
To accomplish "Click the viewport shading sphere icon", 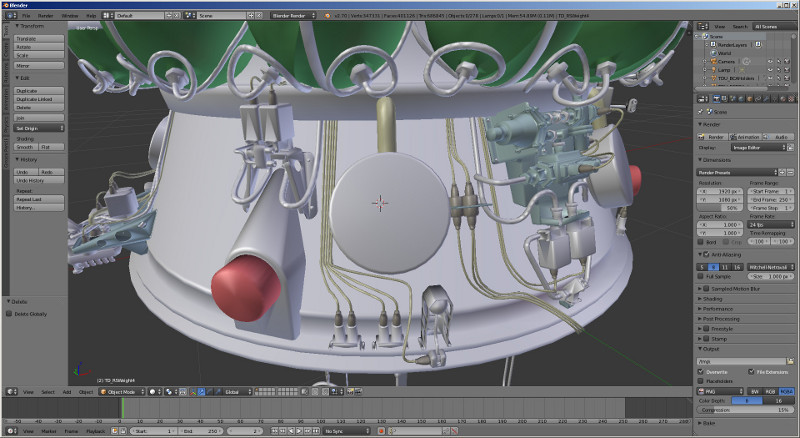I will point(153,391).
